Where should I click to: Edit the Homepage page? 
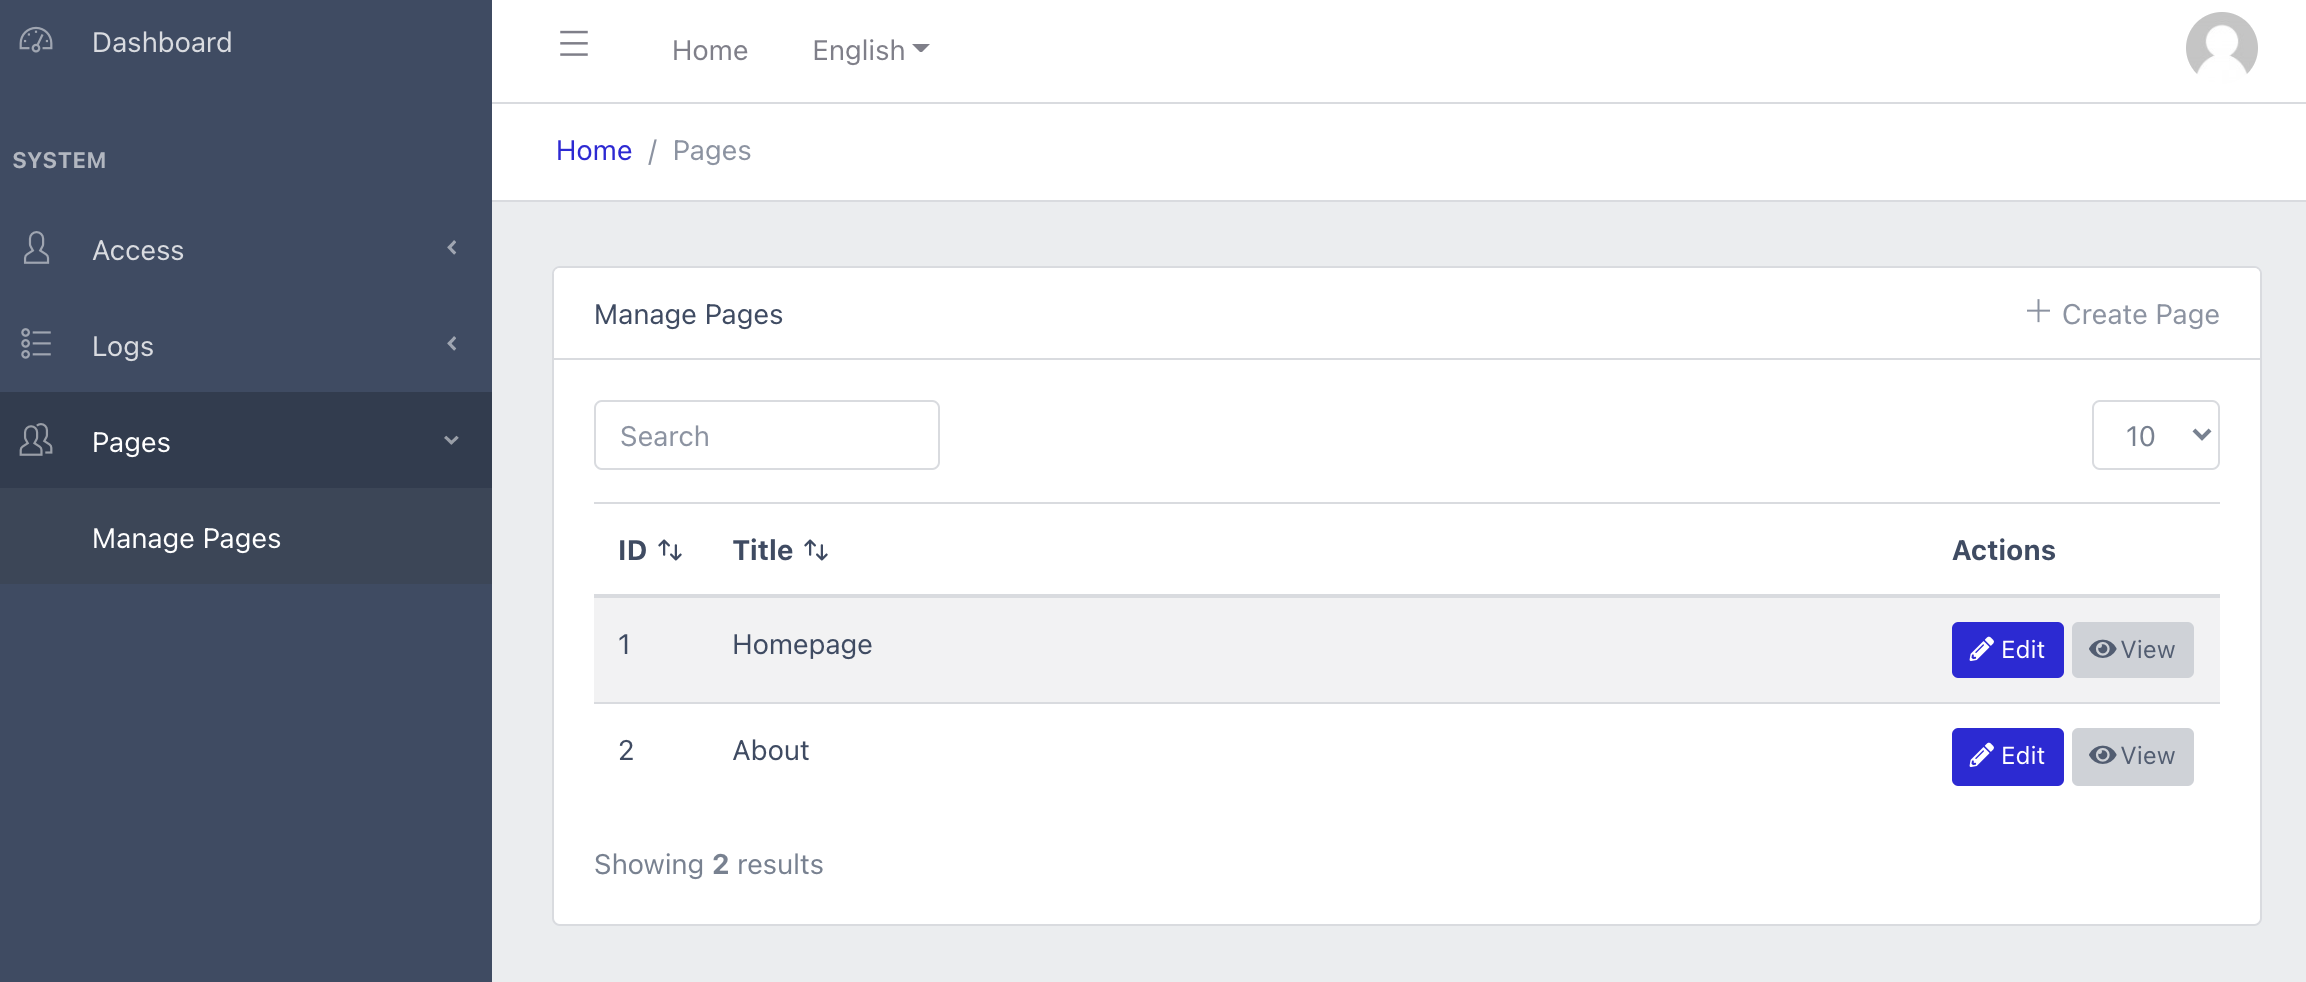2007,650
